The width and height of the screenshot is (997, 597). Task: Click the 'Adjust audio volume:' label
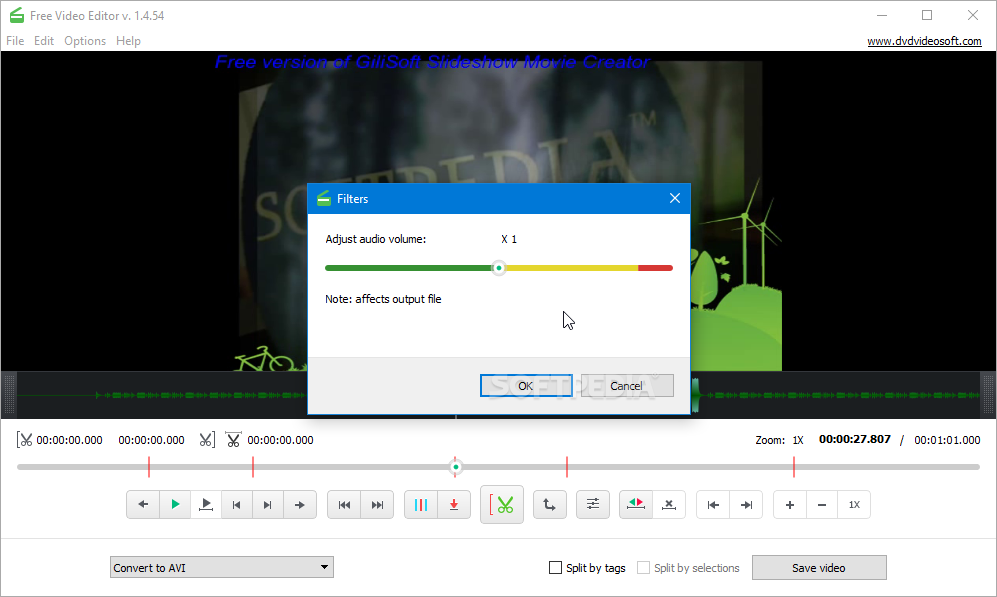pos(376,239)
